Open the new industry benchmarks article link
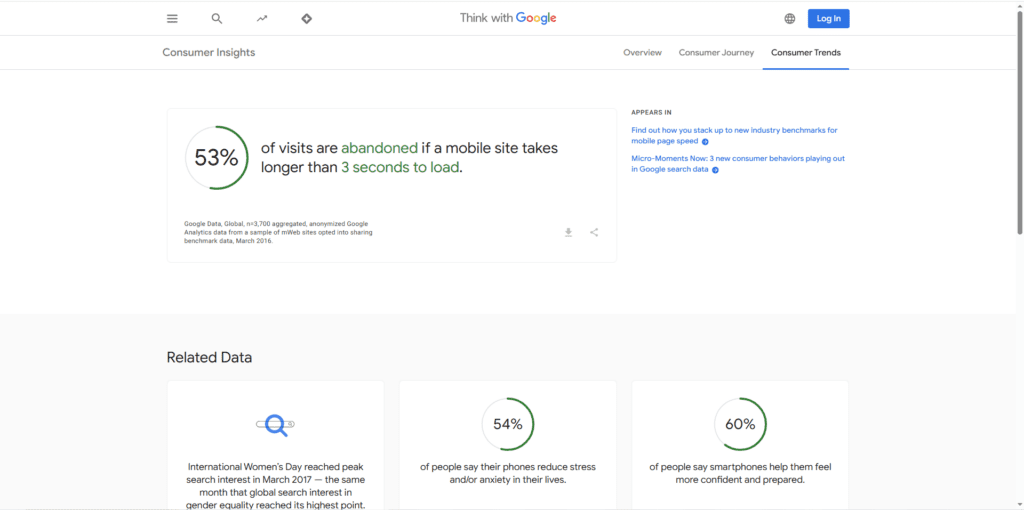 (x=734, y=130)
